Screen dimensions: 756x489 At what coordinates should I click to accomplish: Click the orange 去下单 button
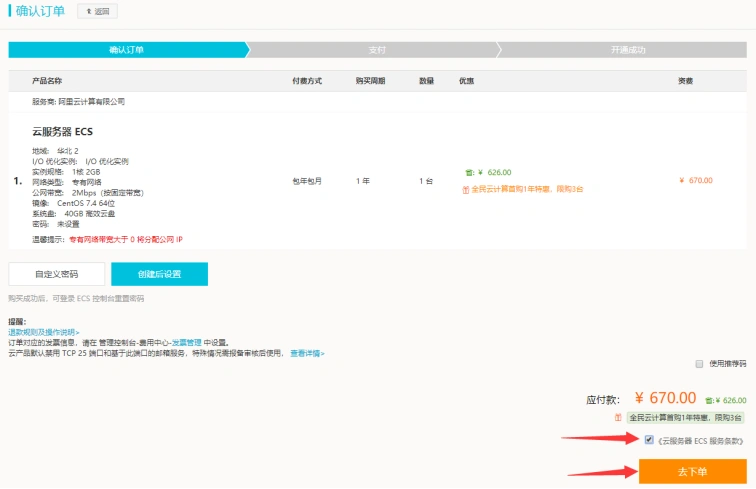(692, 471)
